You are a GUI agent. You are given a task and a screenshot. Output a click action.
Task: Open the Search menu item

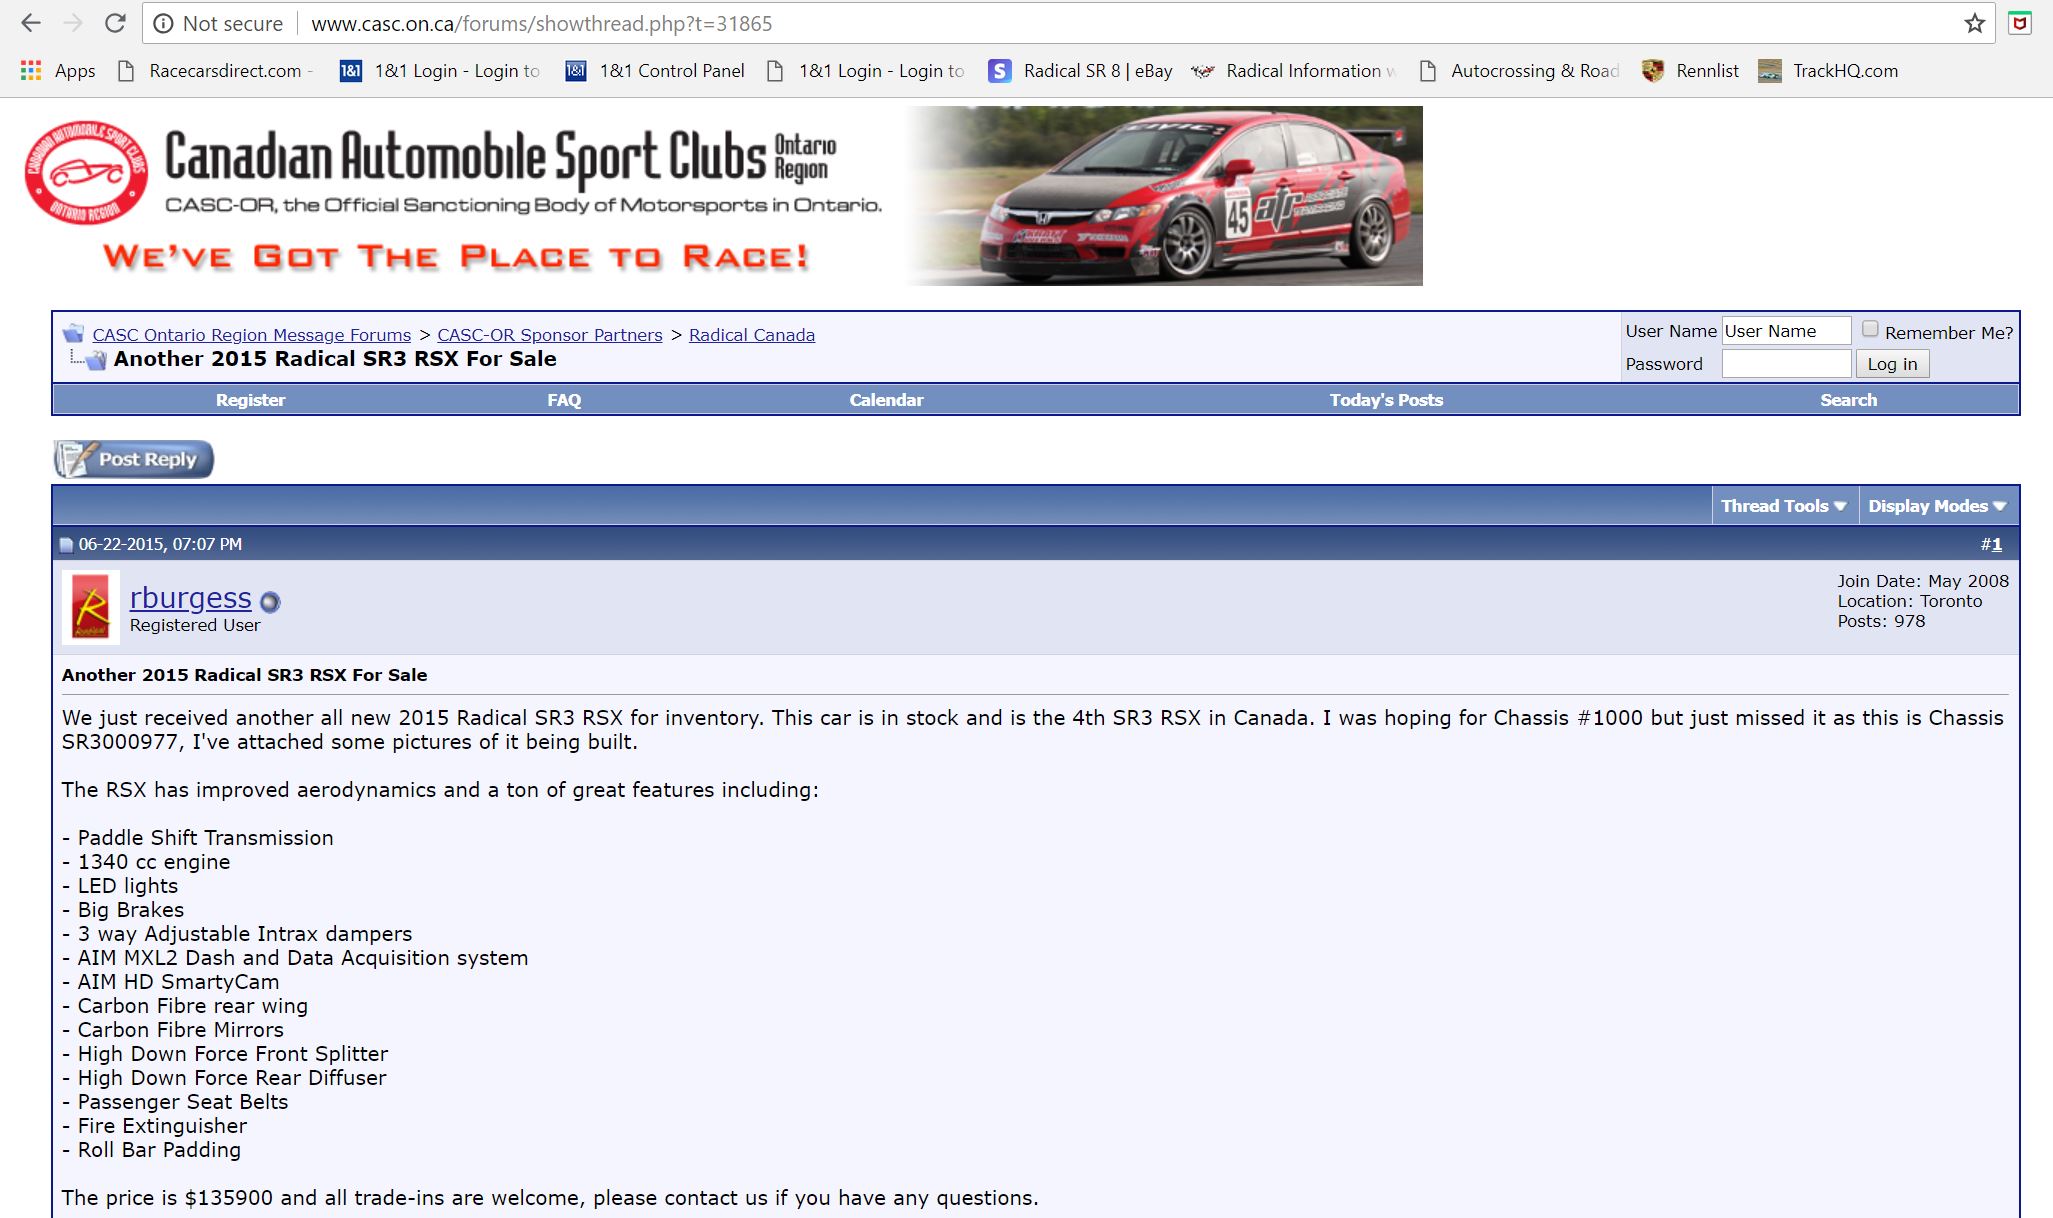[x=1849, y=400]
